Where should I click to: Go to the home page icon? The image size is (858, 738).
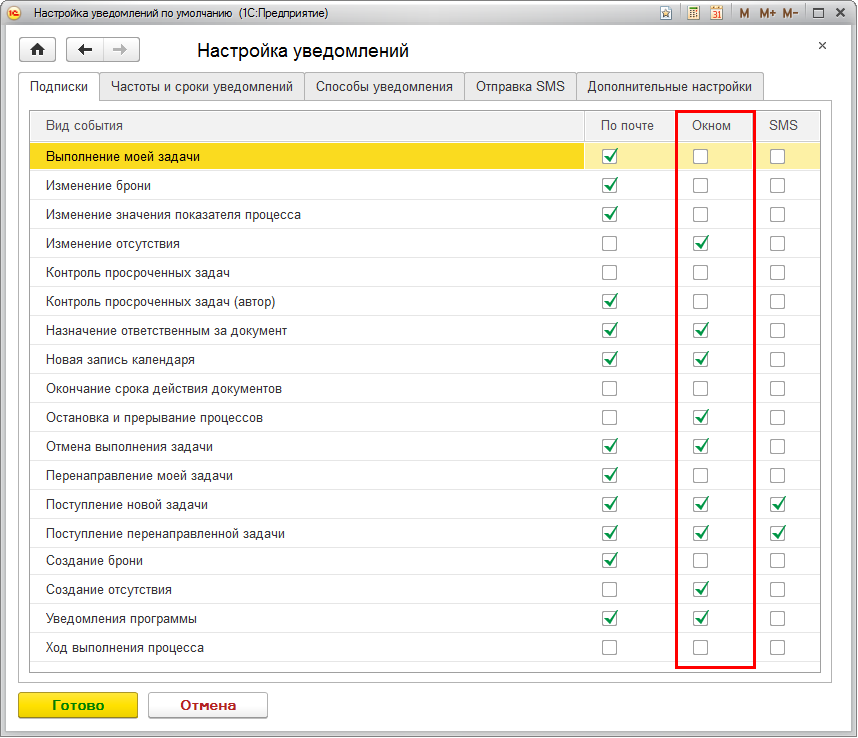click(x=37, y=50)
